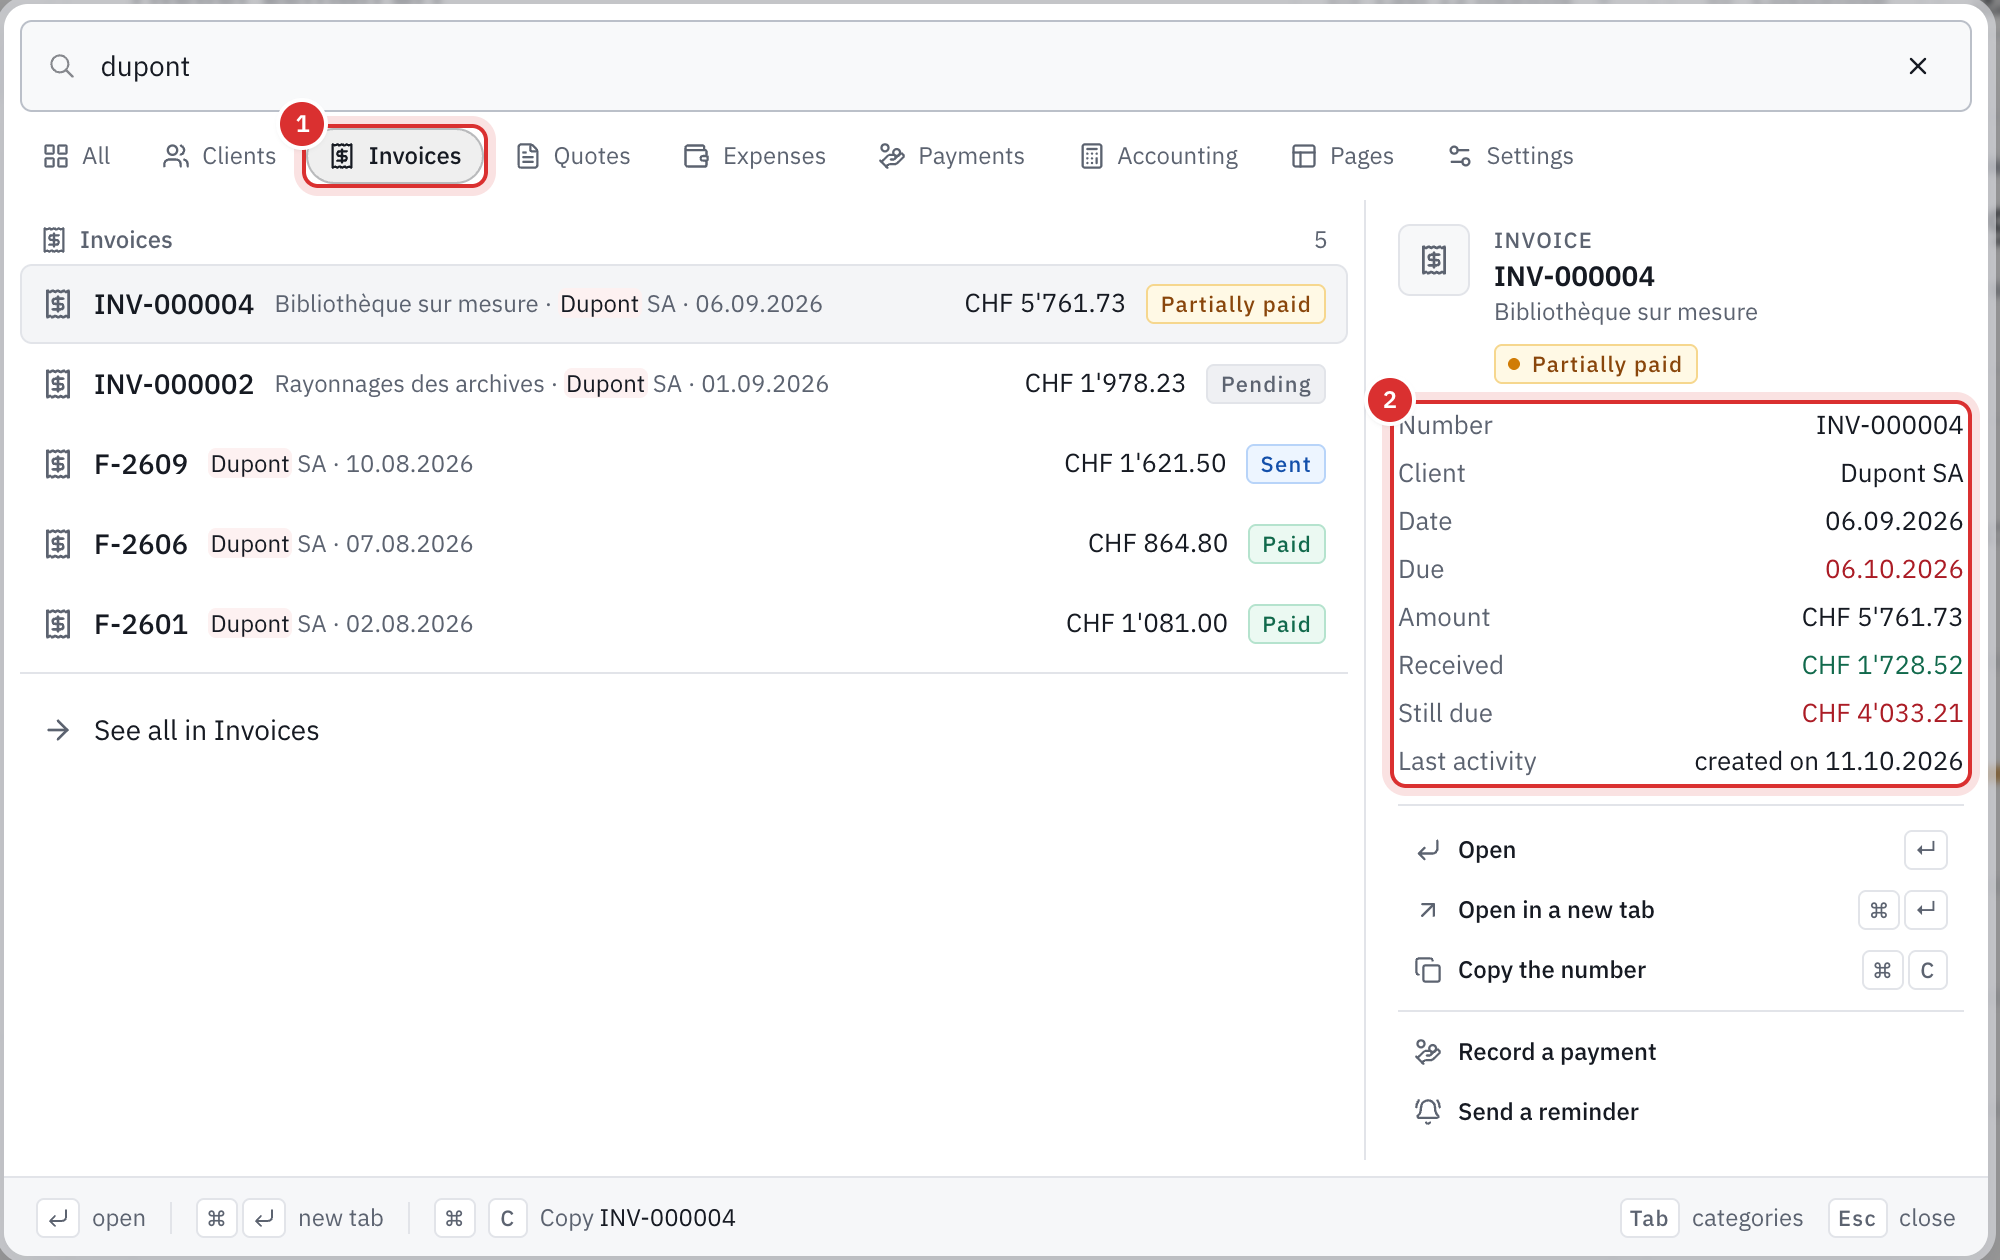Viewport: 2000px width, 1260px height.
Task: Click the search field containing dupont
Action: pos(995,66)
